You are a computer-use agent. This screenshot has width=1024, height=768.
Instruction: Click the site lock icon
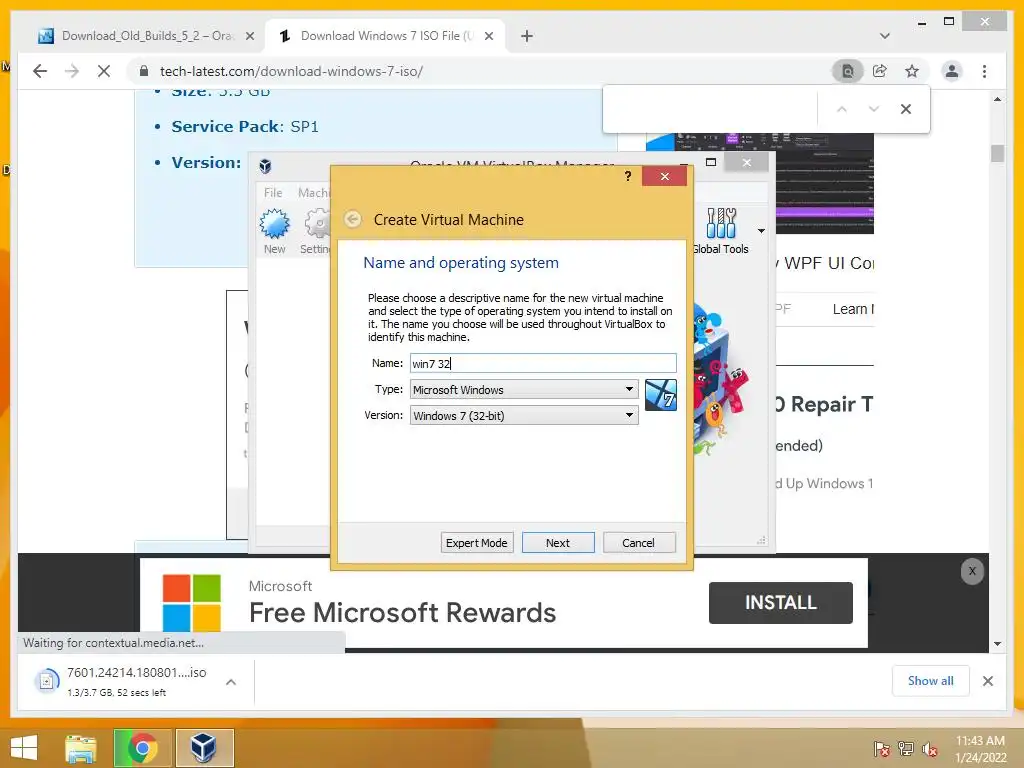(x=144, y=71)
